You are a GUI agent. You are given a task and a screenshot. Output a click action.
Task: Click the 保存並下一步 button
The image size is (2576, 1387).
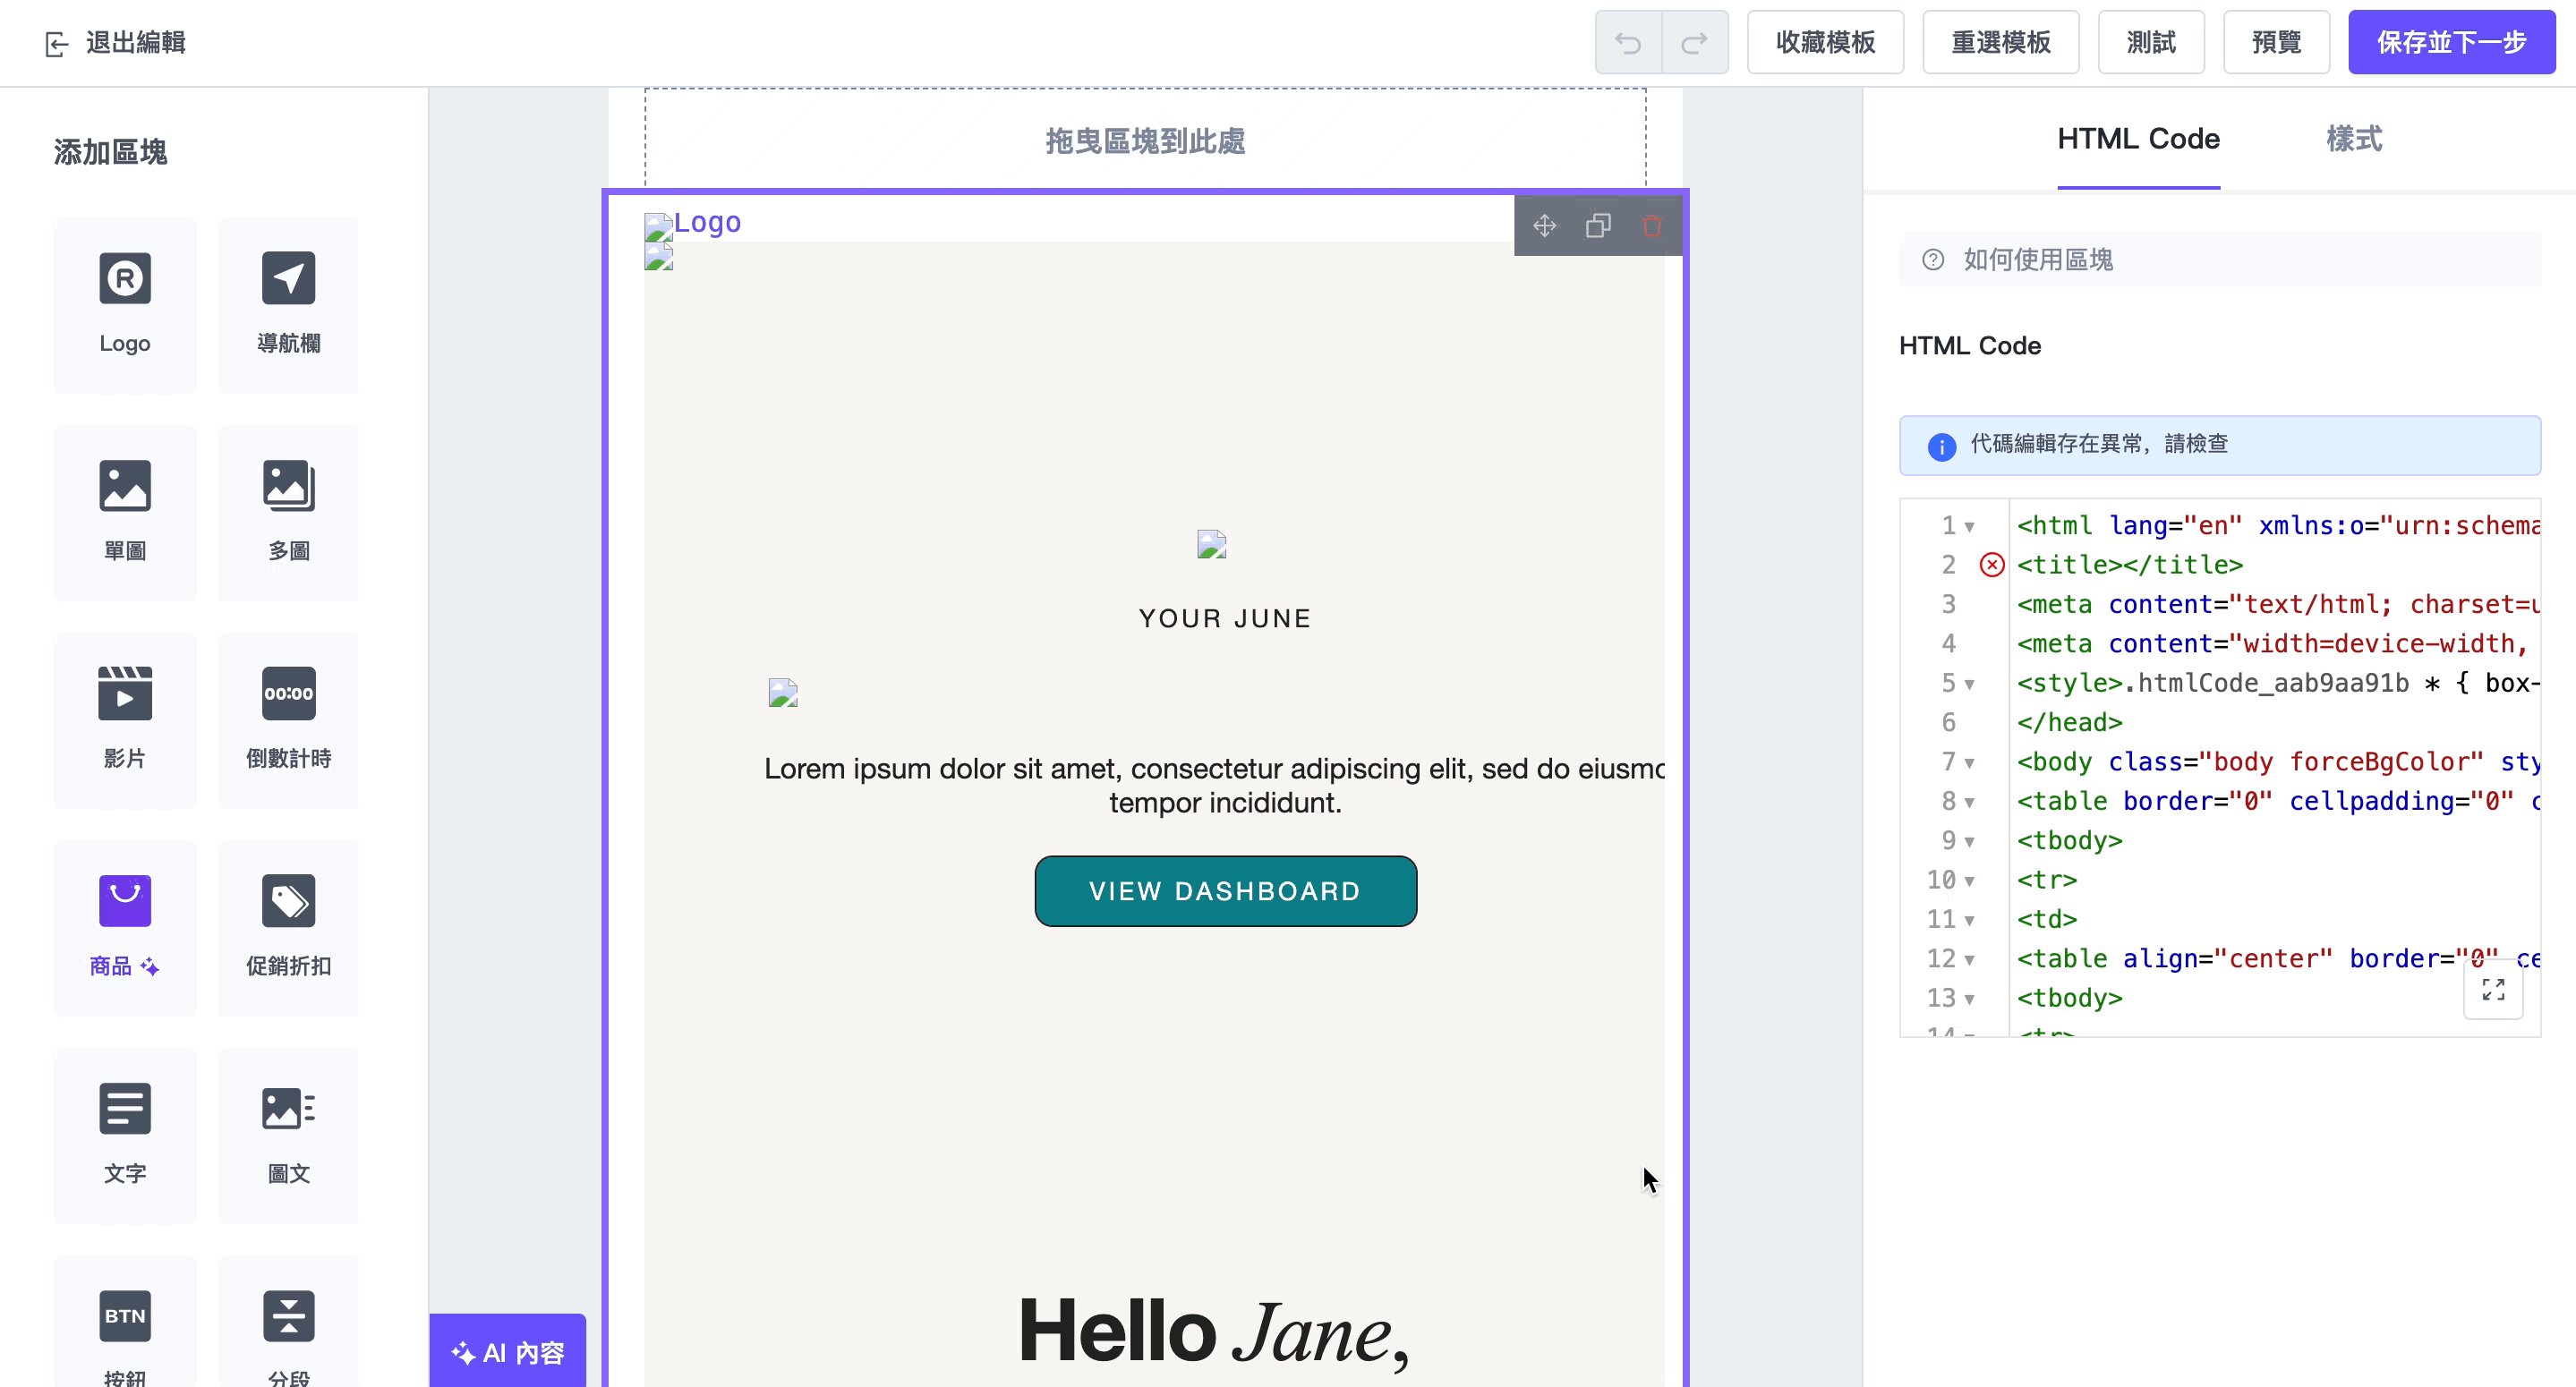click(2451, 43)
